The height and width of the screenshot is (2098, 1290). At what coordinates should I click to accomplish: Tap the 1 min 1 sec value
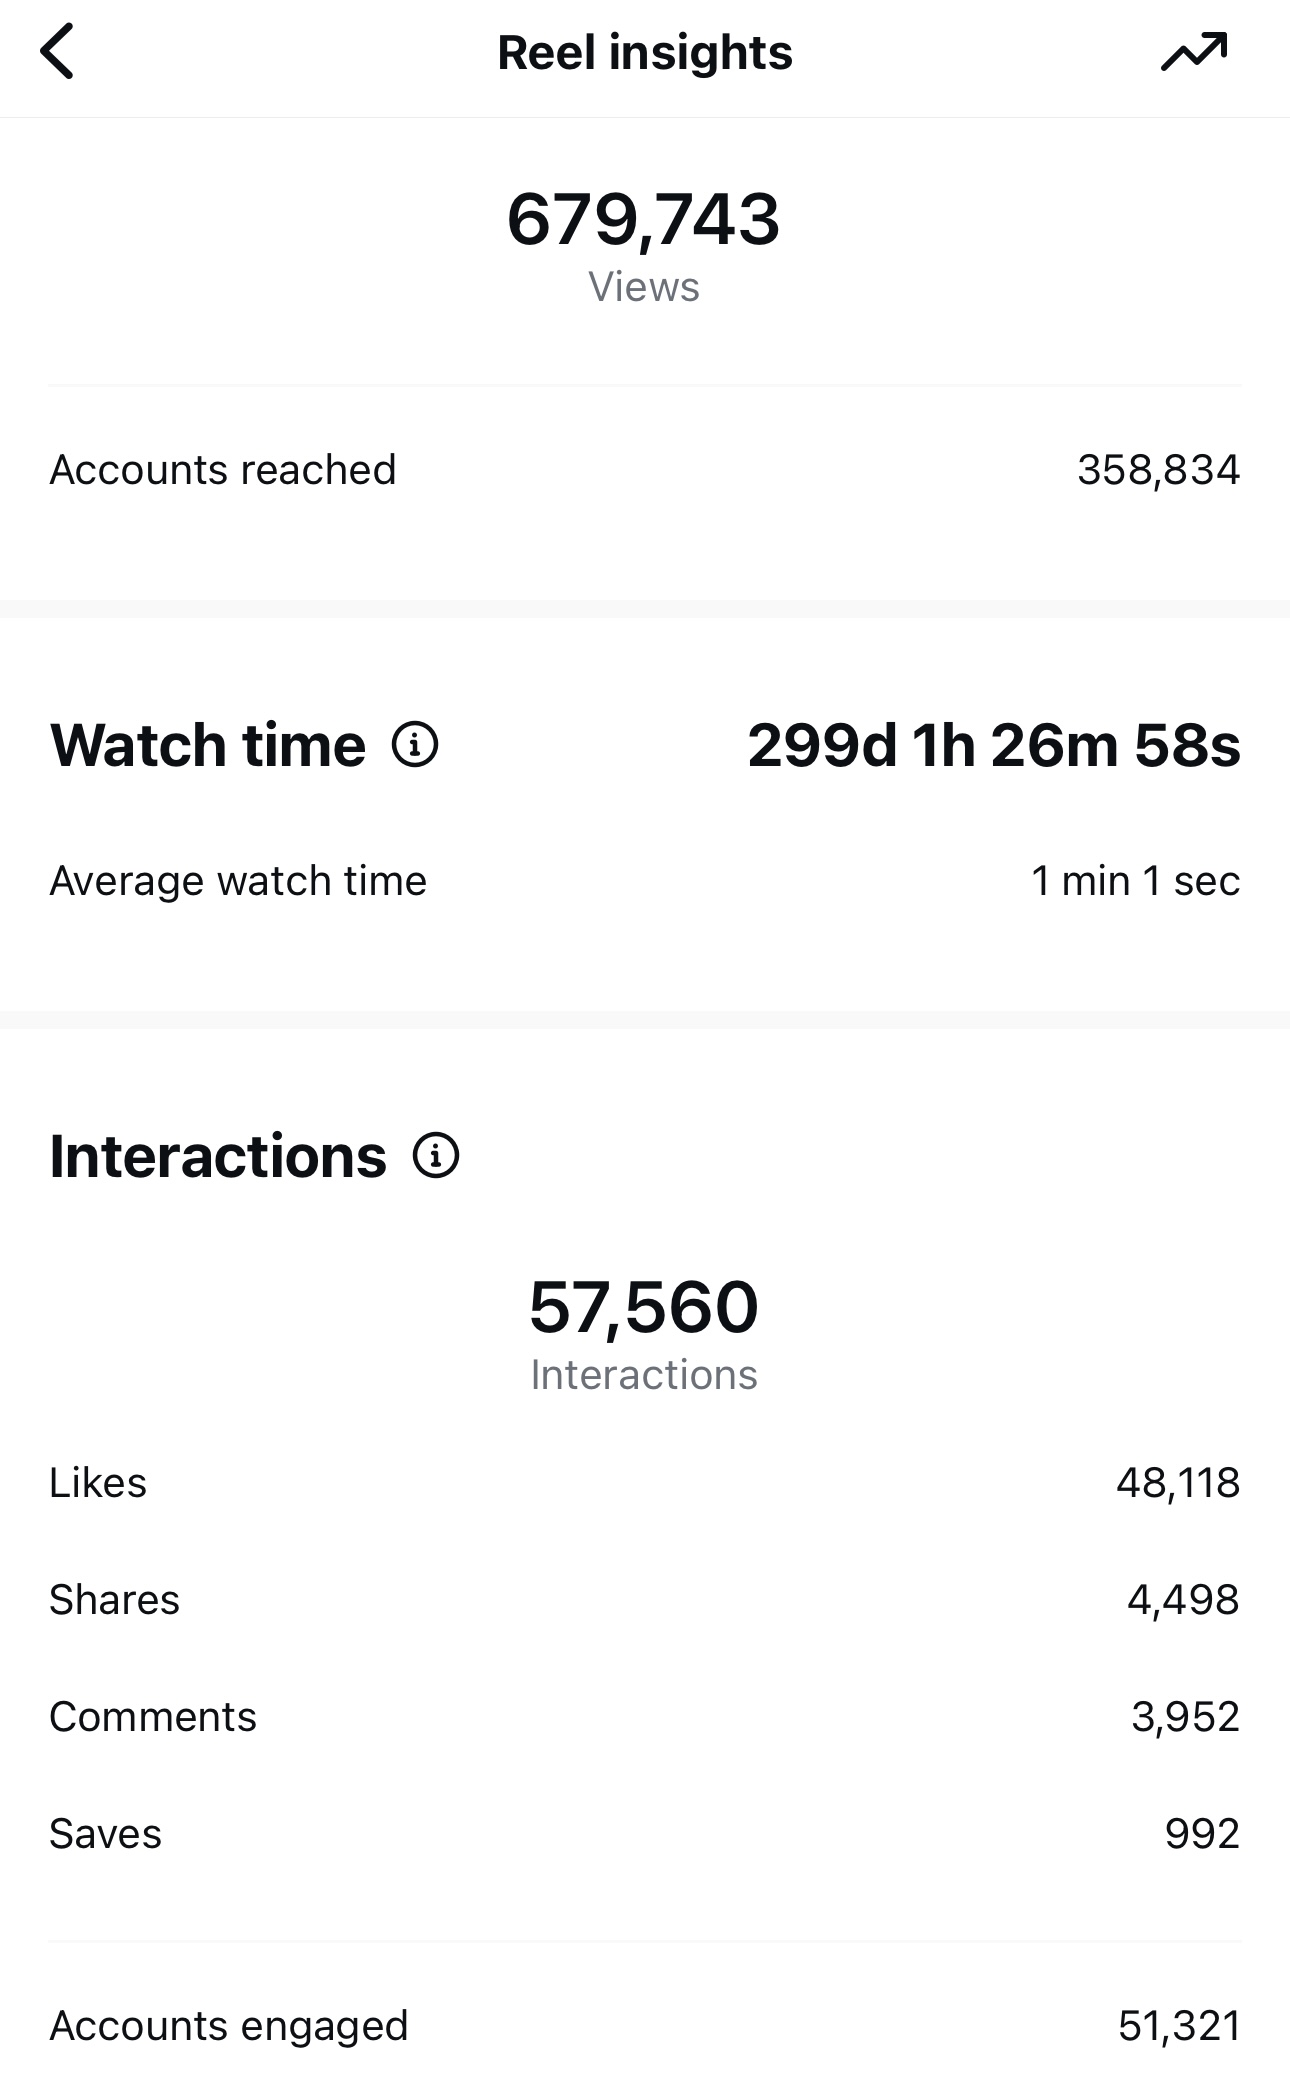pos(1135,881)
